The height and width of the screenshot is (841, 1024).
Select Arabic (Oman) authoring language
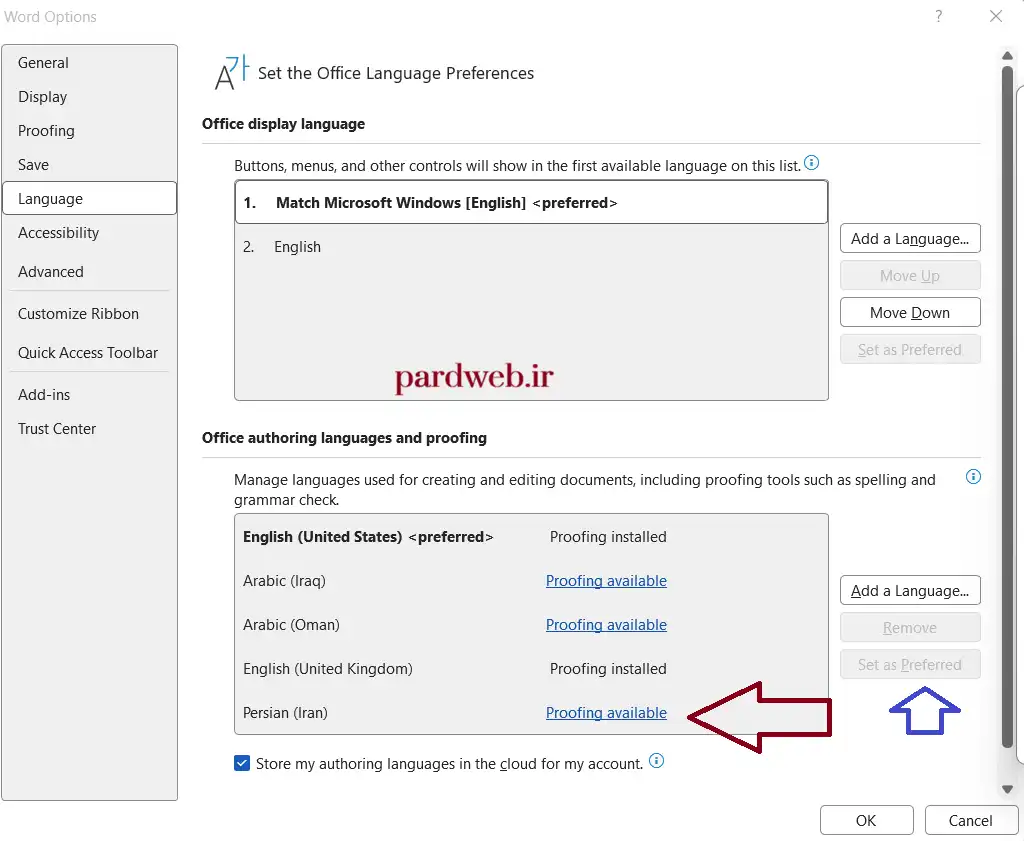[531, 625]
